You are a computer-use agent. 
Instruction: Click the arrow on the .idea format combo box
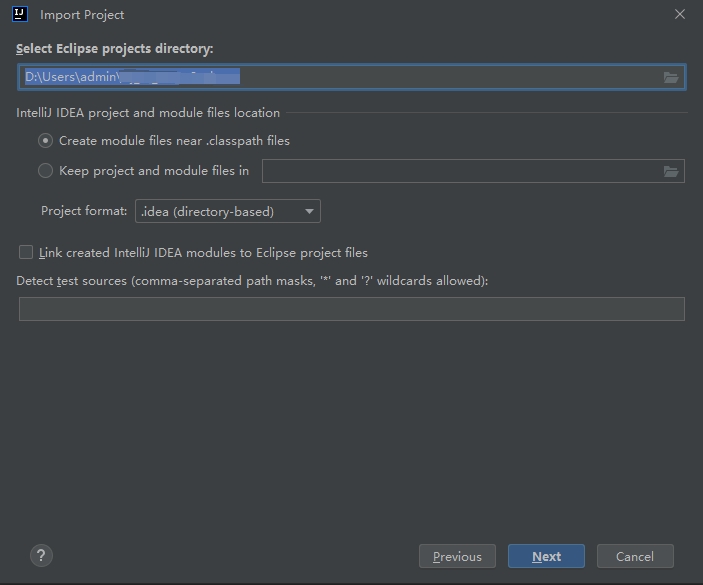click(309, 211)
